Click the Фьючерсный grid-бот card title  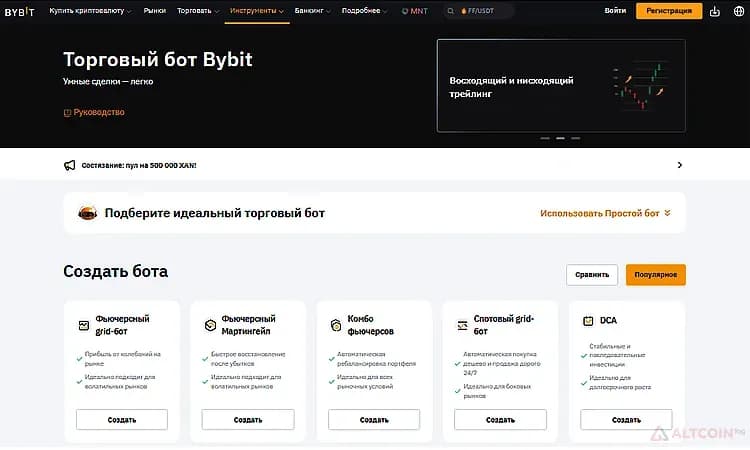click(122, 325)
